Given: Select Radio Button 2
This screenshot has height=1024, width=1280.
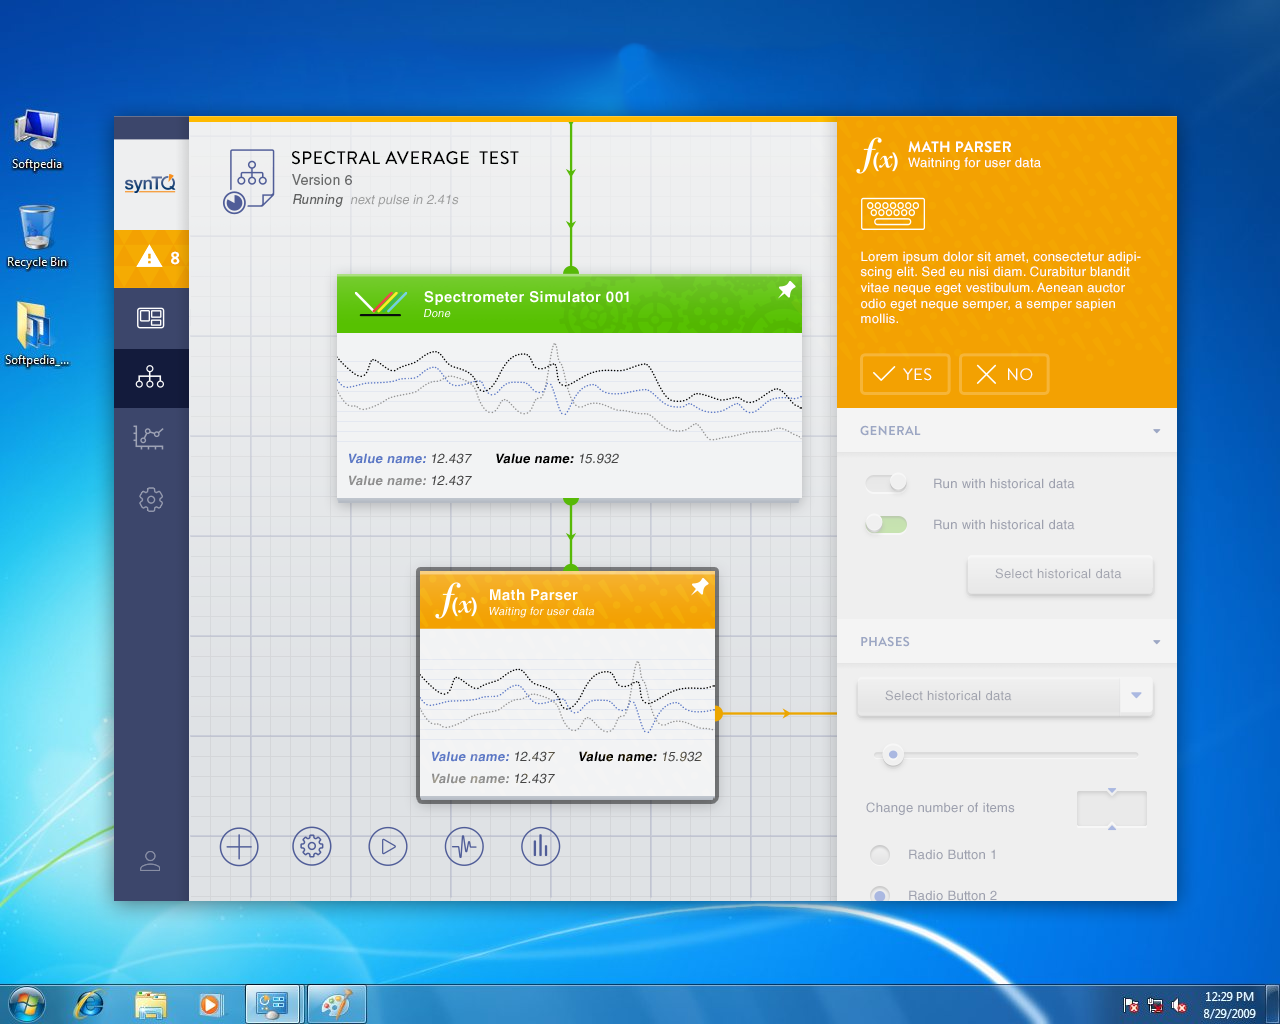Looking at the screenshot, I should point(880,894).
